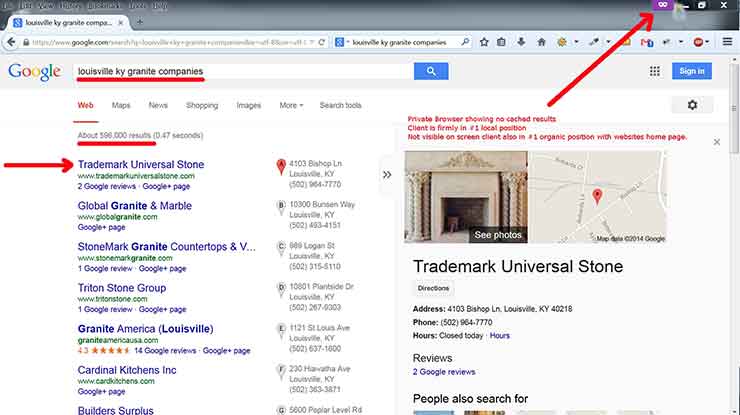Open the Builders Surplus result
The image size is (740, 415).
tap(116, 410)
